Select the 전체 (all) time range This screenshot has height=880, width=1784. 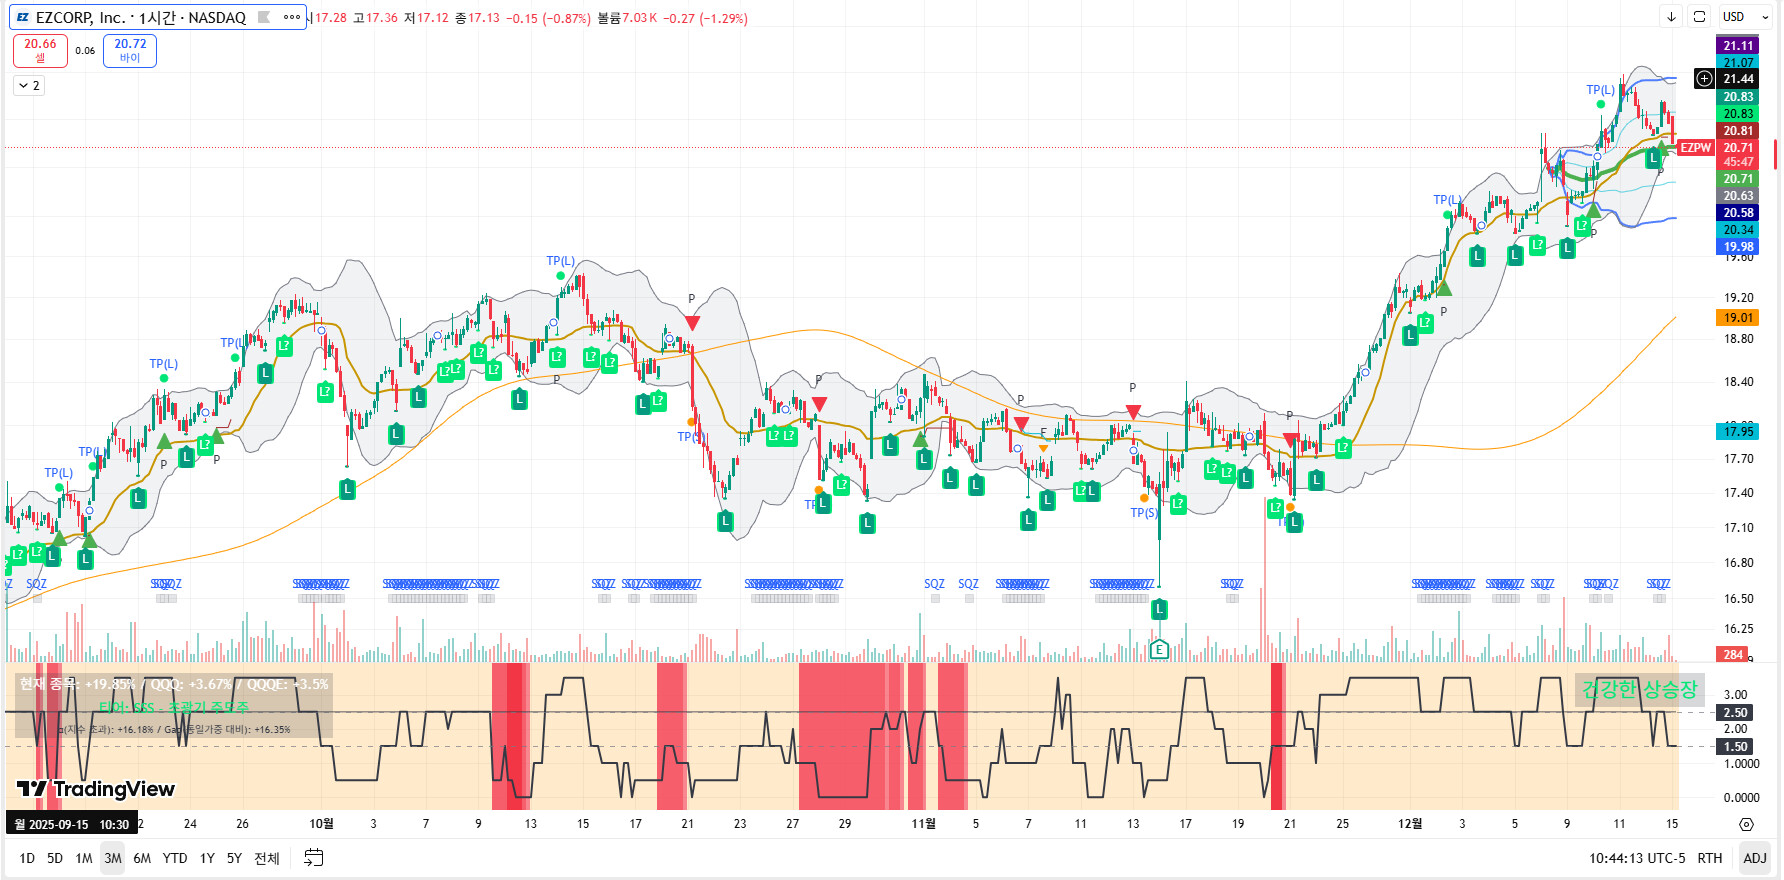(267, 858)
